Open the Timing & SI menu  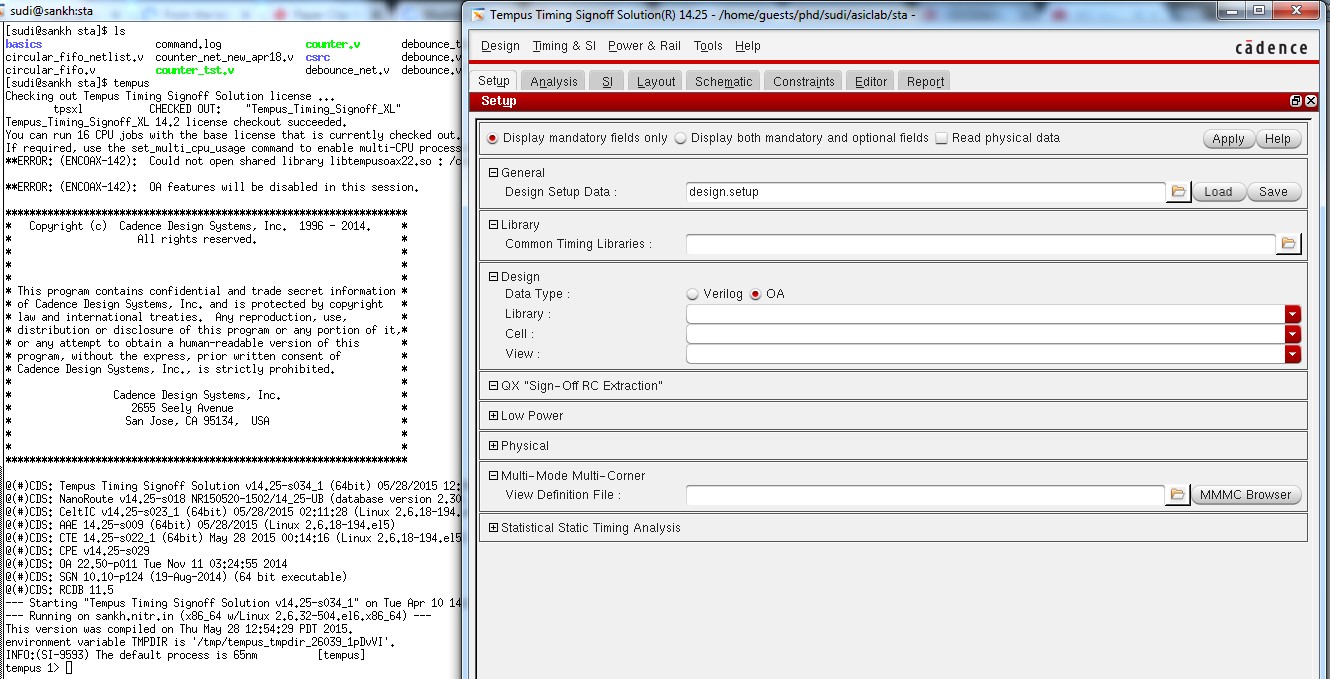(564, 46)
